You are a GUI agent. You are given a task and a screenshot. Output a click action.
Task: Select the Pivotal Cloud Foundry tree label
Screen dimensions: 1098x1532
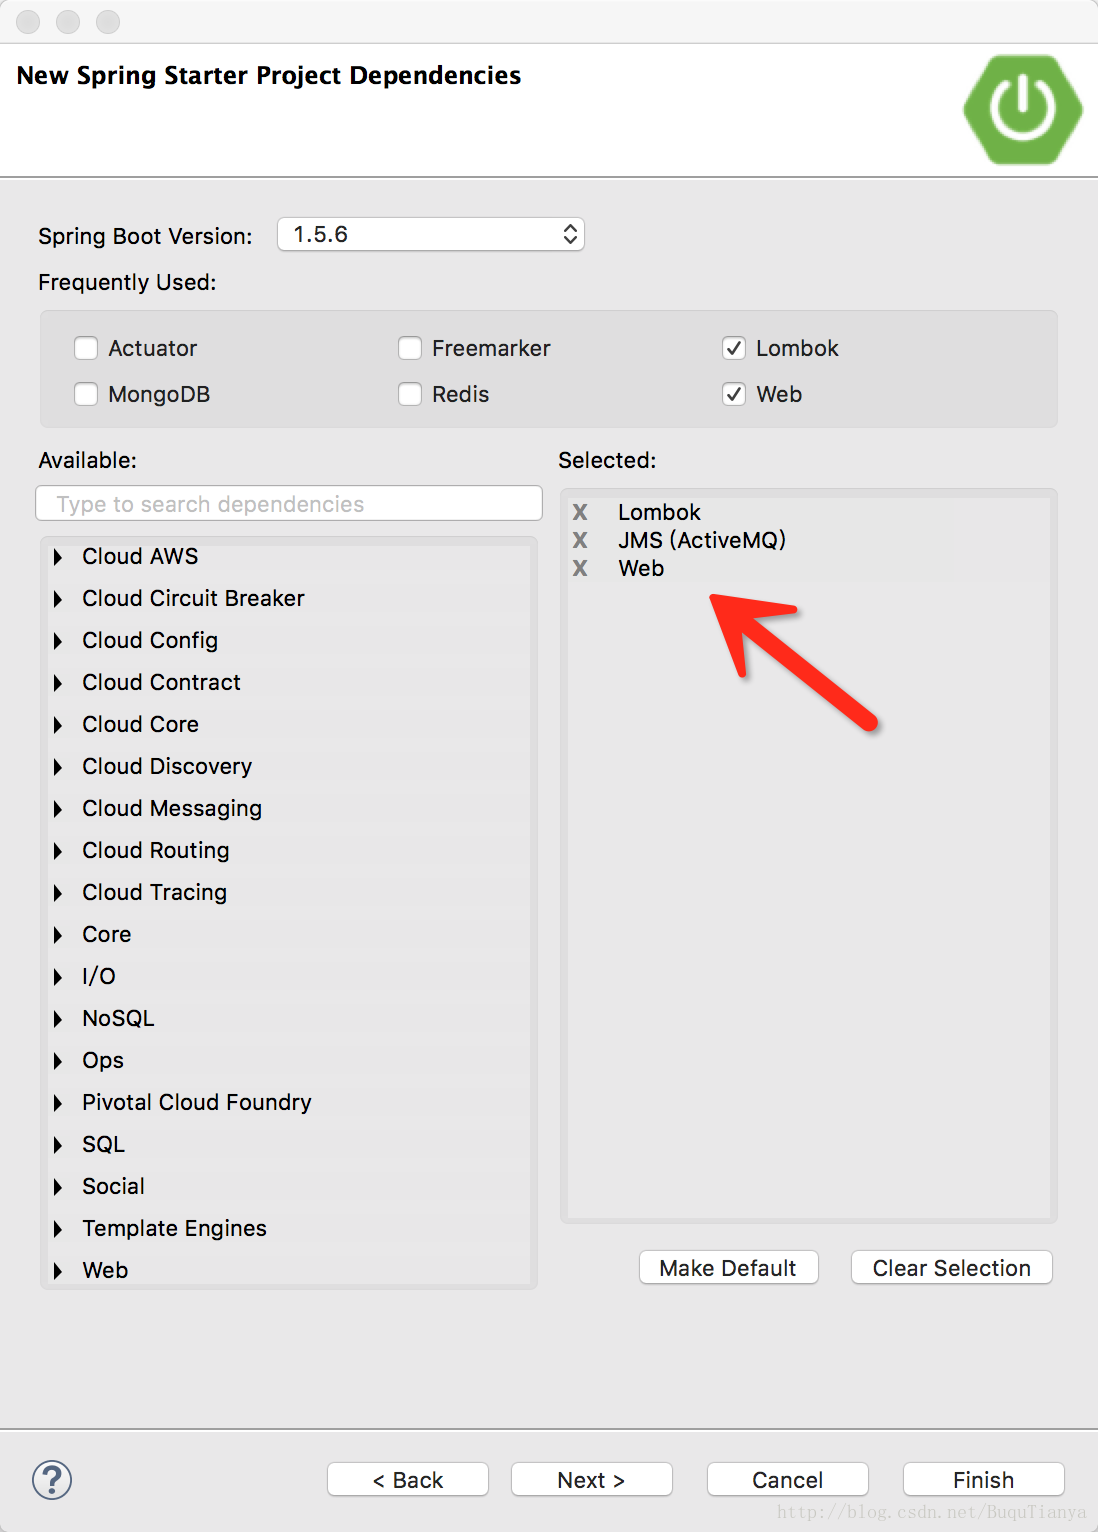[197, 1102]
